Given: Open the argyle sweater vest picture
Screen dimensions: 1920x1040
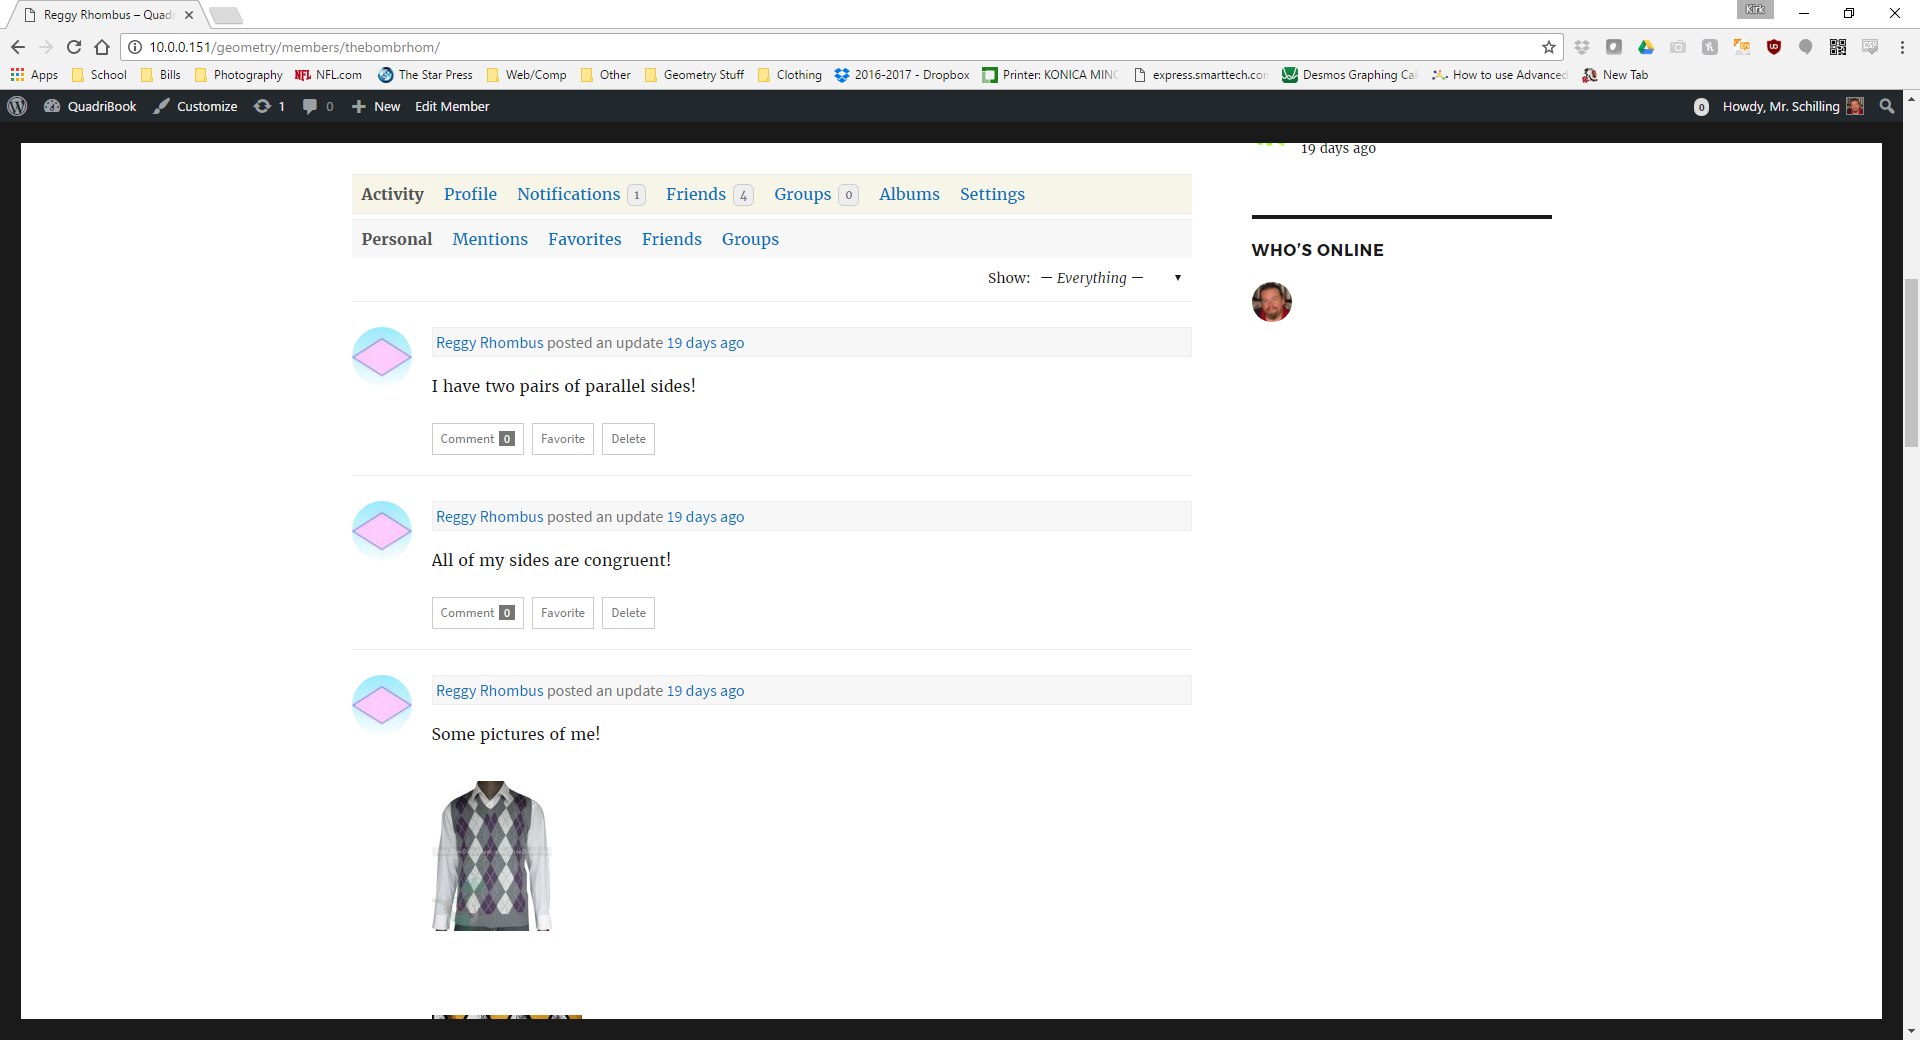Looking at the screenshot, I should [491, 856].
